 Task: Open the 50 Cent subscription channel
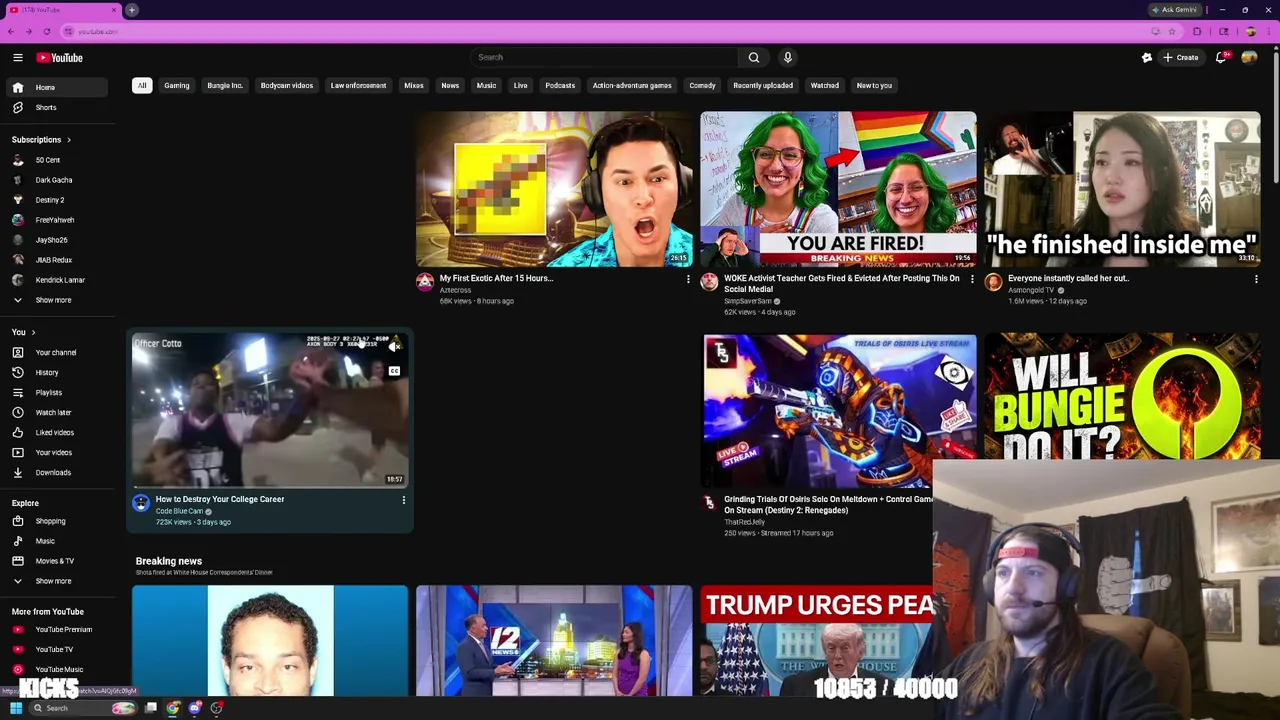point(58,160)
